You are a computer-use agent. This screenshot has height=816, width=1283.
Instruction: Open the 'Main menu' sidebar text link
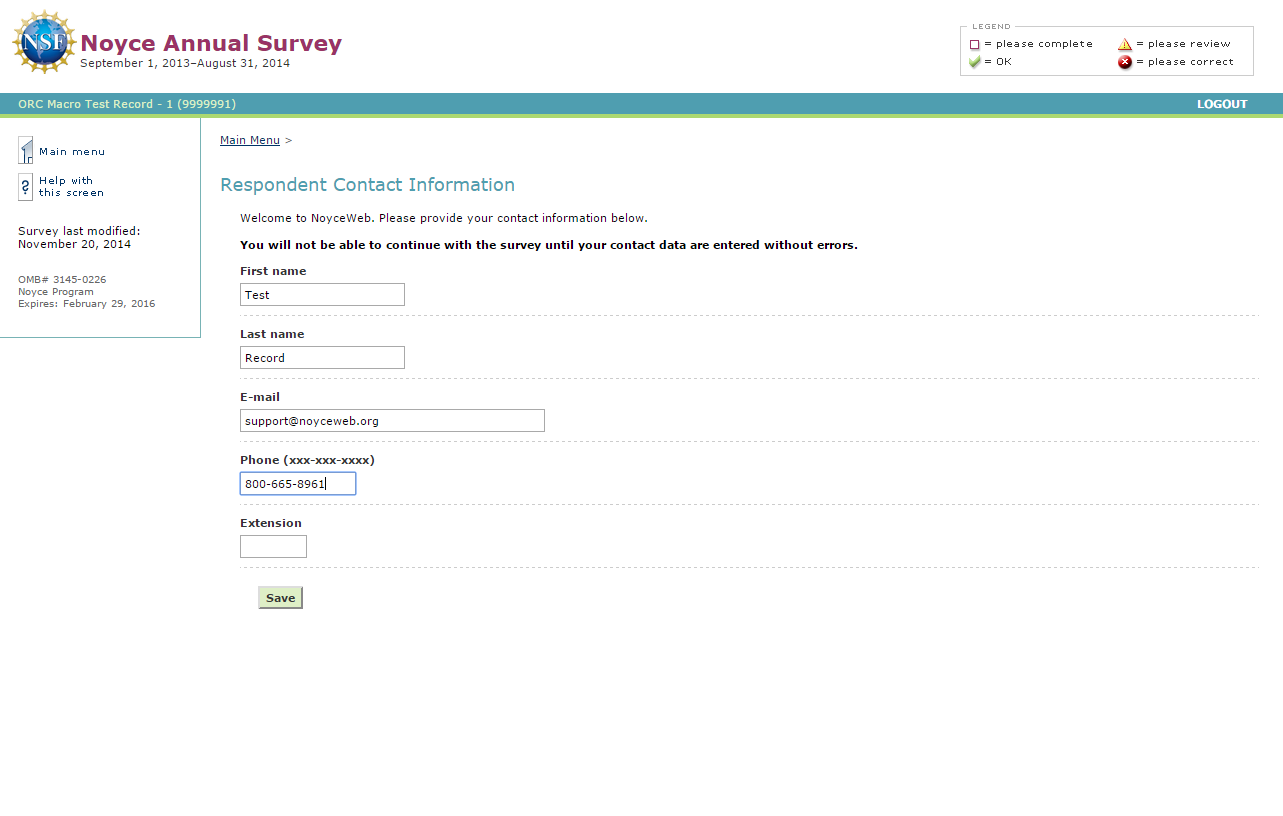(72, 152)
